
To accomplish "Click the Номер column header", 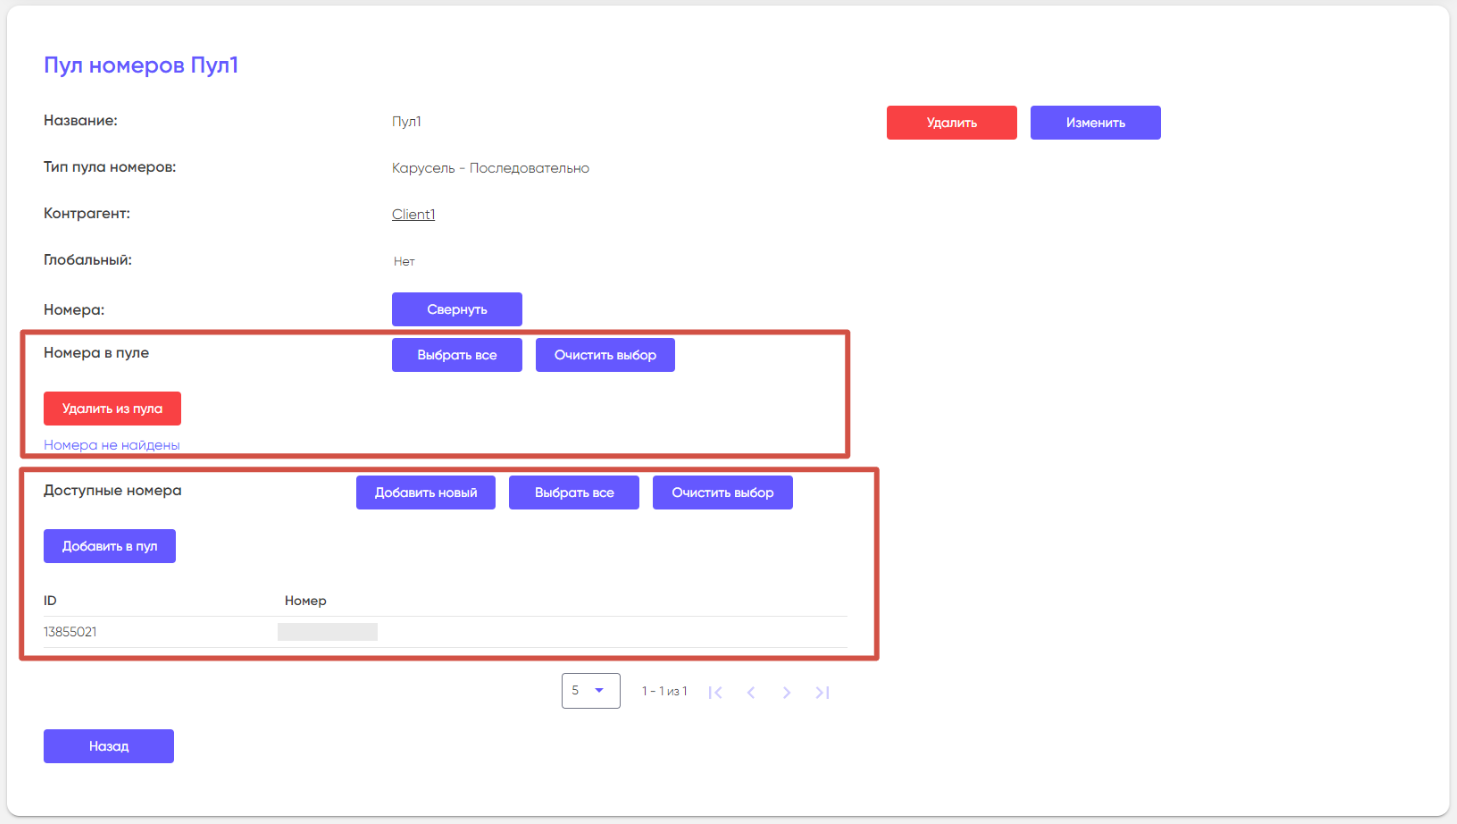I will coord(305,601).
